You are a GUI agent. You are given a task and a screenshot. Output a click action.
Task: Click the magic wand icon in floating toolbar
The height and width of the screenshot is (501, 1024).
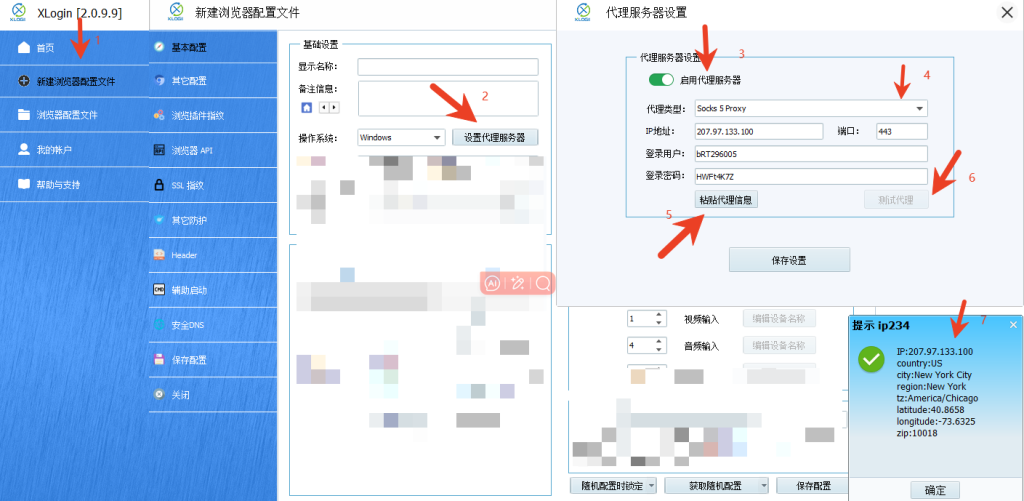pyautogui.click(x=519, y=283)
